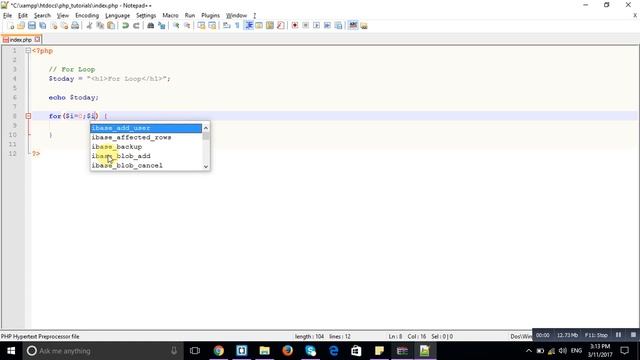Screen dimensions: 640x360
Task: Open the File menu
Action: point(7,16)
